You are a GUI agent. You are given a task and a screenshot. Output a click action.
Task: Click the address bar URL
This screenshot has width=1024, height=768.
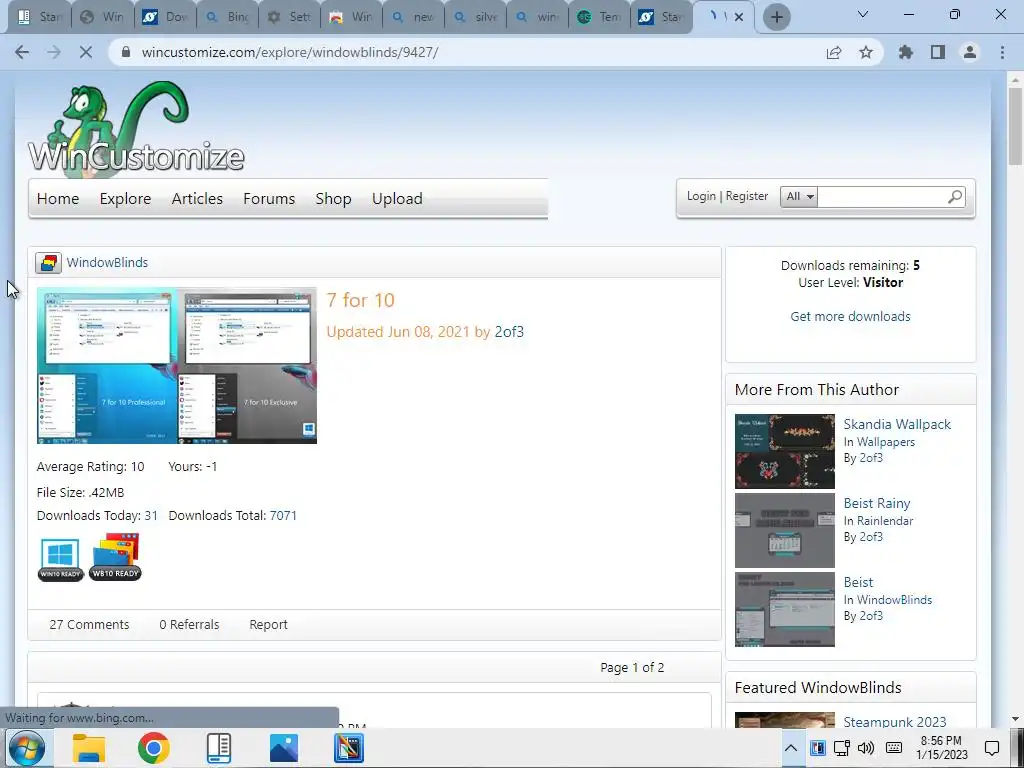coord(290,52)
